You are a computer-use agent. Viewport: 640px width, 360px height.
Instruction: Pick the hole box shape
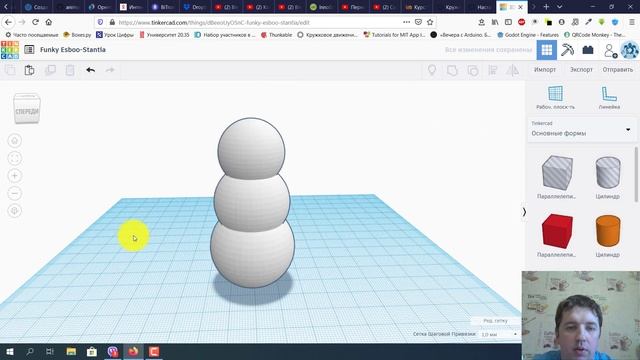click(557, 173)
